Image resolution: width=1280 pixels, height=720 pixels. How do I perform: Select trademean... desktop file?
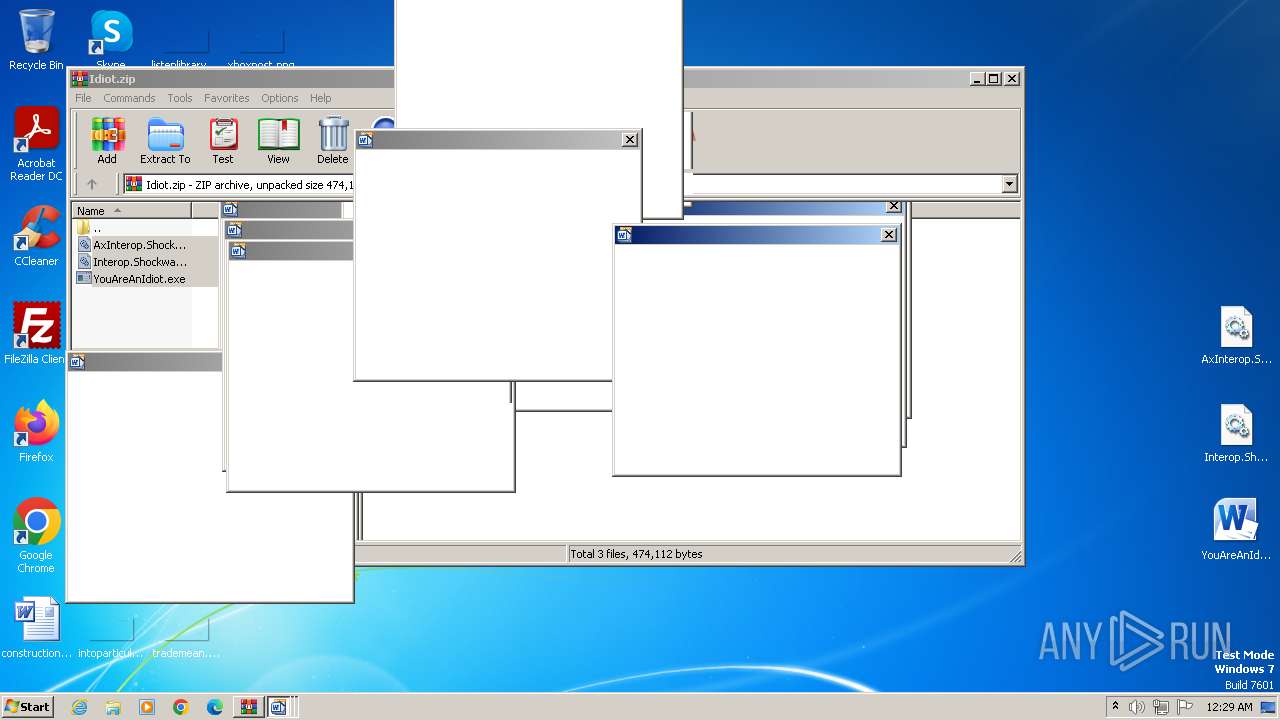(x=186, y=636)
